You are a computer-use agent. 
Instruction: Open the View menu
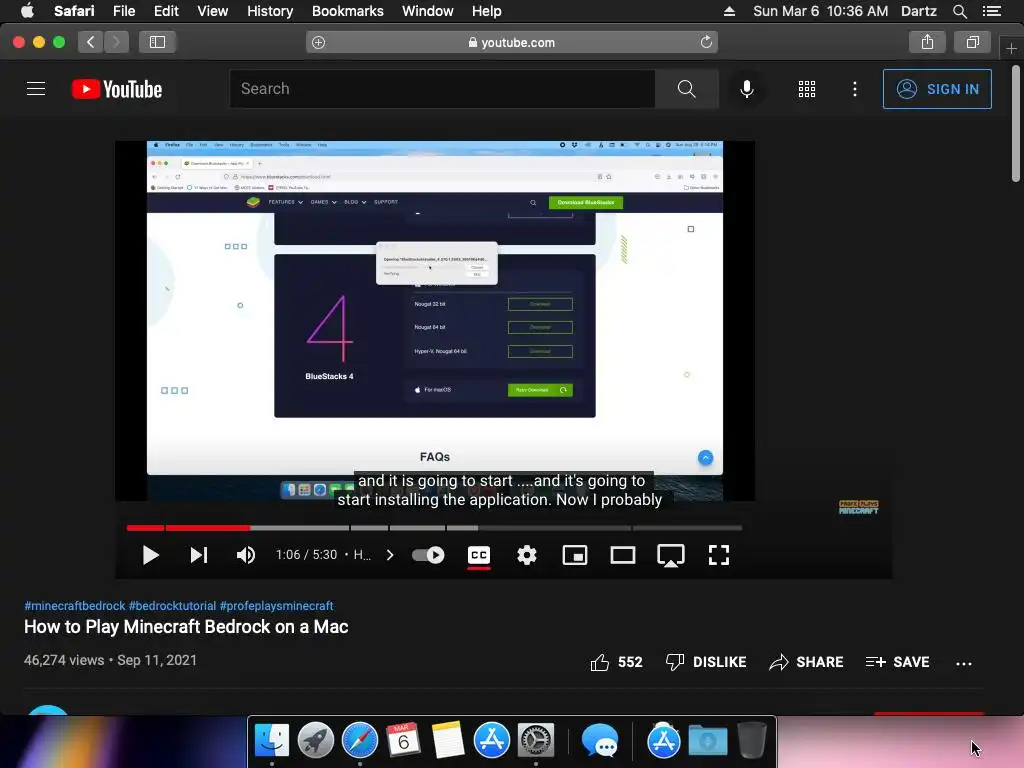(x=212, y=11)
